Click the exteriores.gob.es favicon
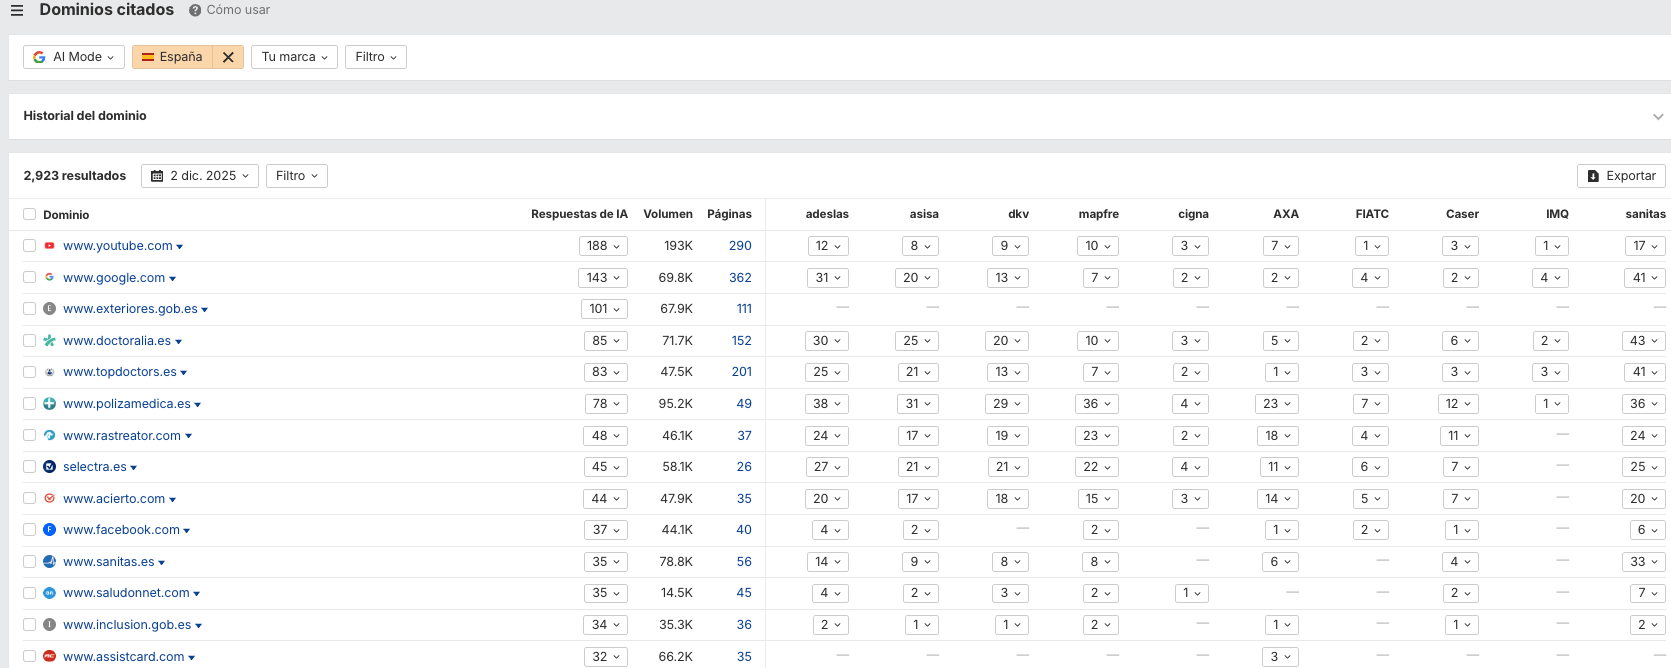Viewport: 1671px width, 668px height. coord(49,309)
